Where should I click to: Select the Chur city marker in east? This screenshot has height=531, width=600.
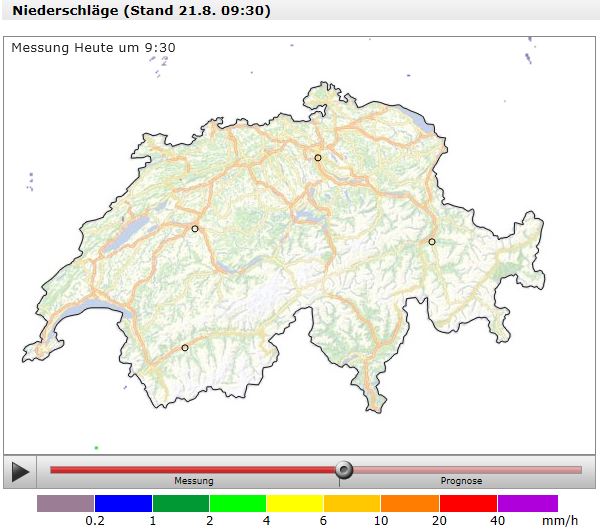[x=432, y=242]
